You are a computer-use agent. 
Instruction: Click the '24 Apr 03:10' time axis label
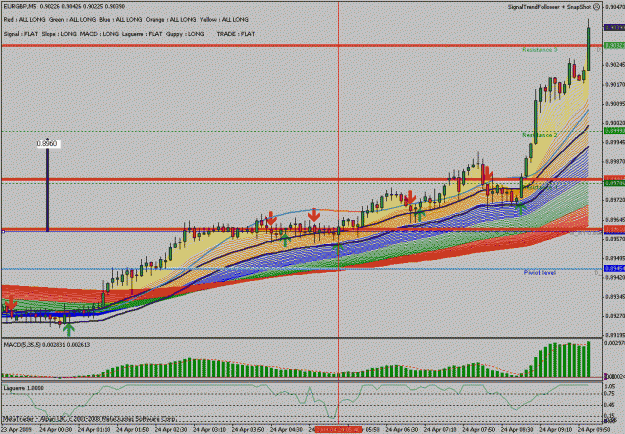pos(210,430)
